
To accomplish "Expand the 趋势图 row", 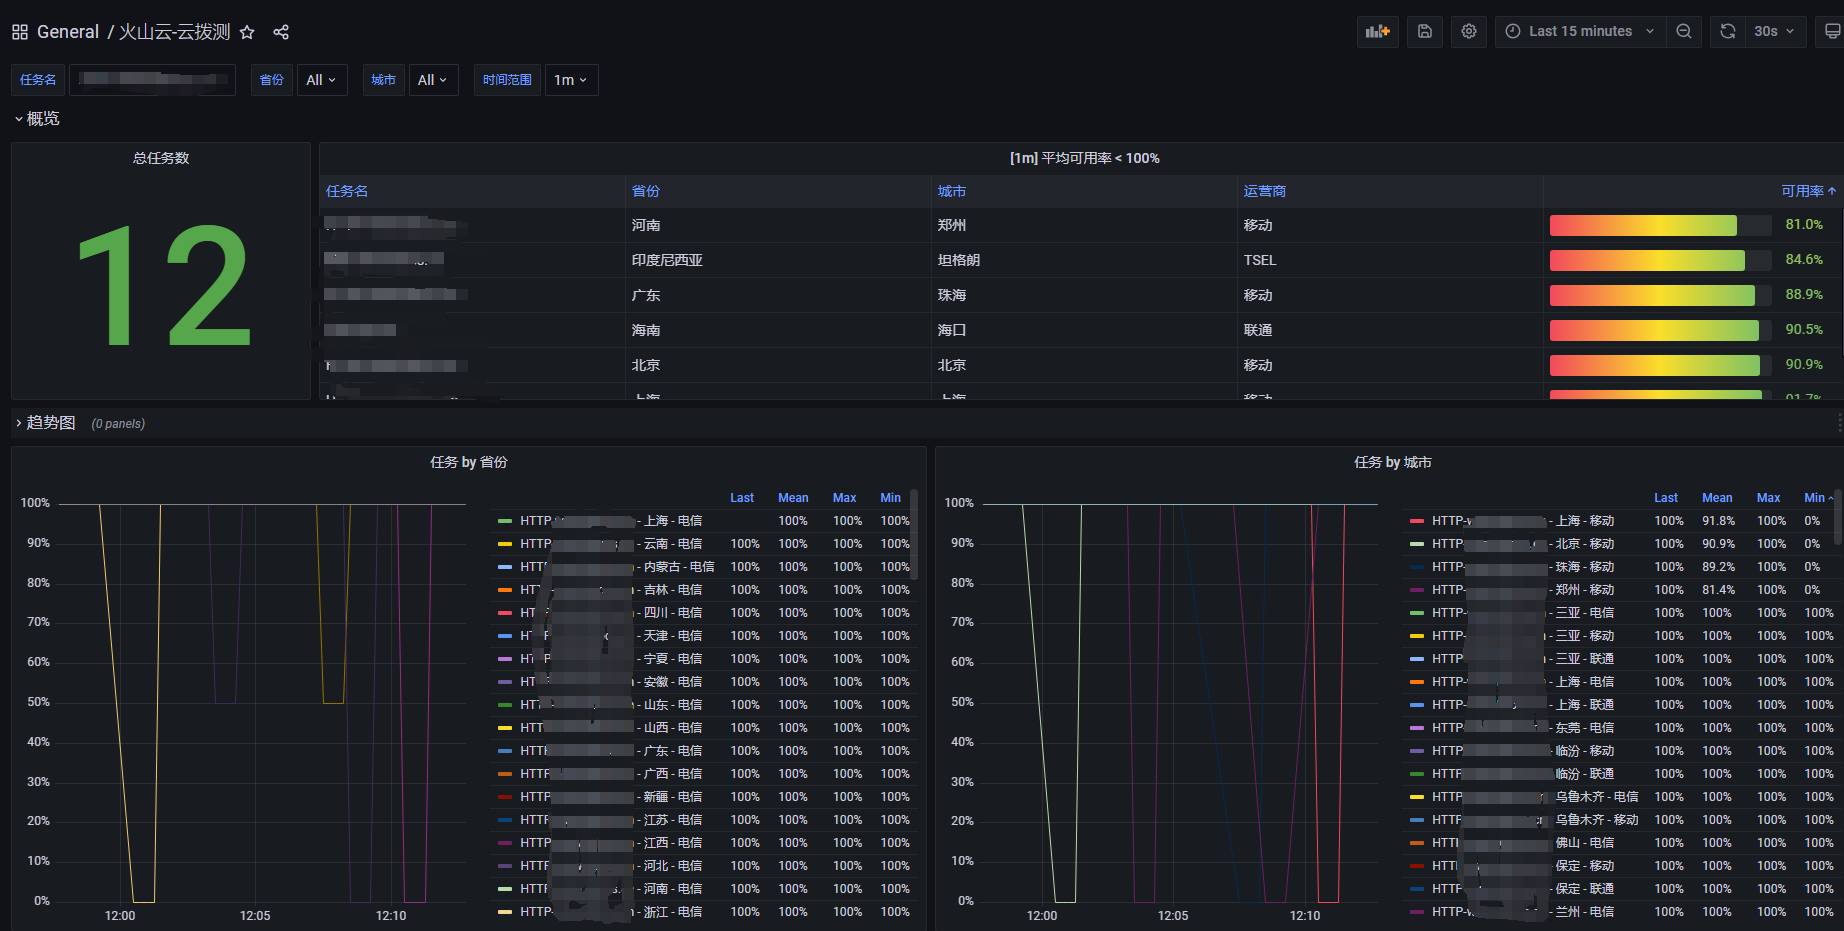I will coord(46,422).
